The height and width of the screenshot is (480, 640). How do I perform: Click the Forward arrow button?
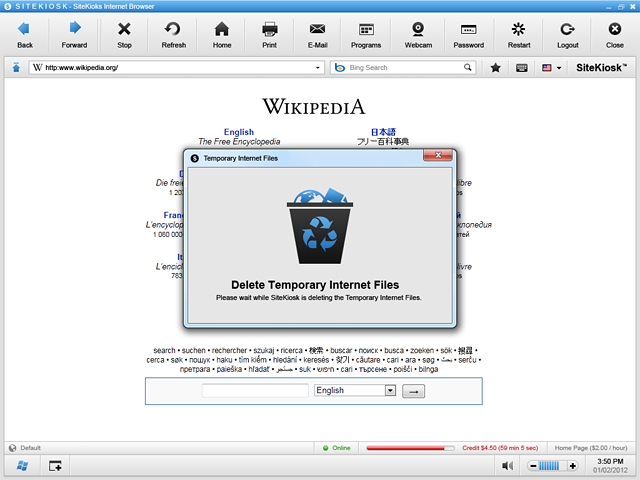[x=74, y=35]
